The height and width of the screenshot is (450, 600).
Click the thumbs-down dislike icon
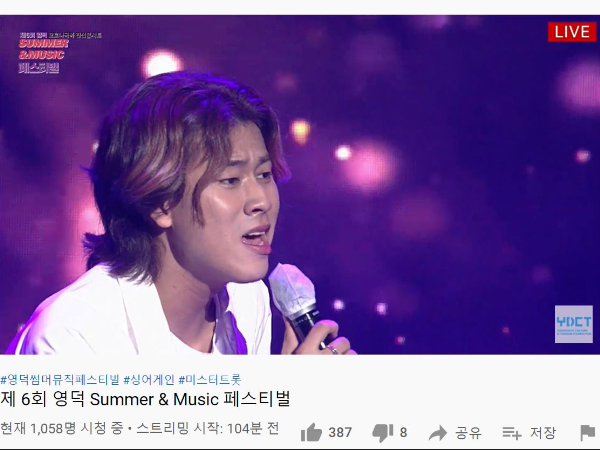pyautogui.click(x=383, y=433)
